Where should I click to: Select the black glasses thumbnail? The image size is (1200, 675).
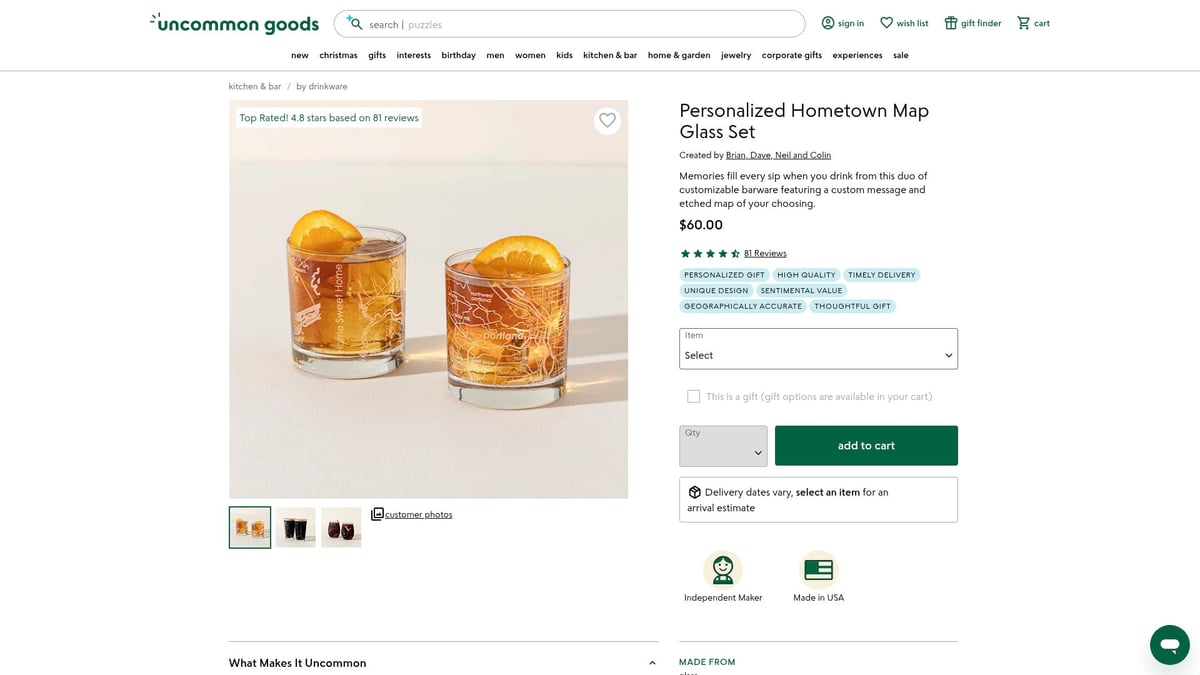[x=295, y=527]
